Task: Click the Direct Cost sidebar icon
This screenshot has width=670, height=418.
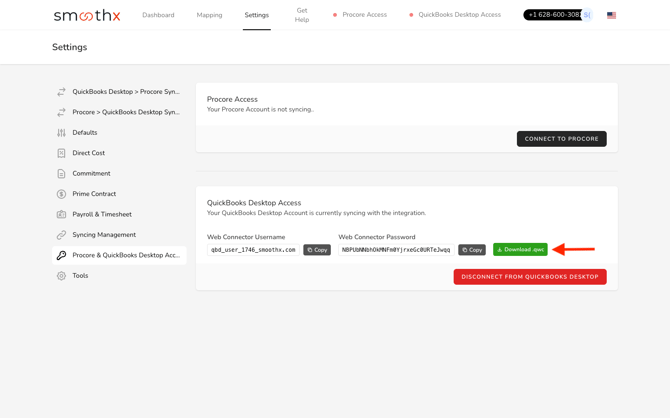Action: click(x=61, y=153)
